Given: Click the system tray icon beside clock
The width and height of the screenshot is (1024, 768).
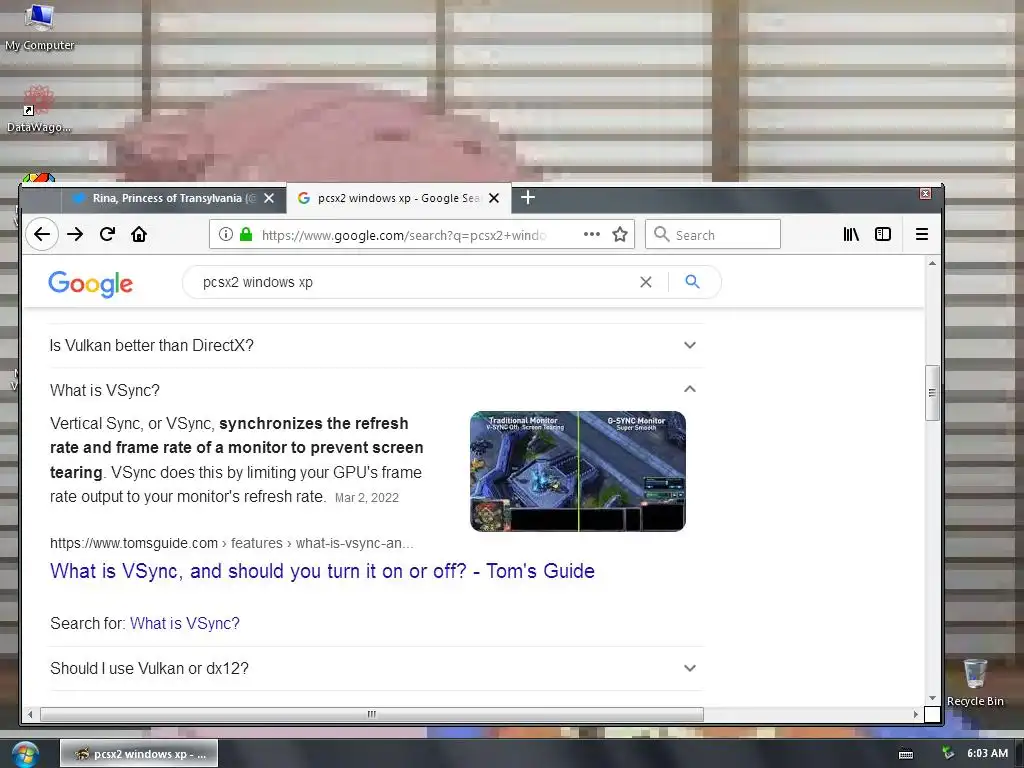Looking at the screenshot, I should click(x=948, y=754).
